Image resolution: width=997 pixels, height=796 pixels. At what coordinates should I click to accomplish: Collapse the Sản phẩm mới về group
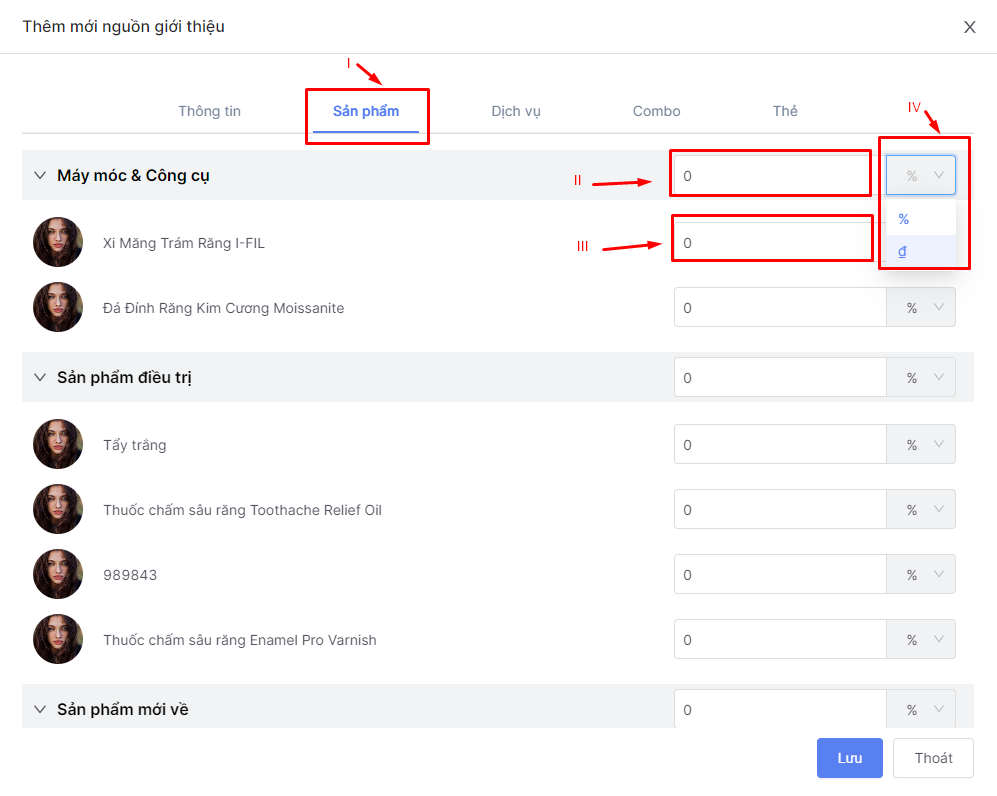[x=40, y=709]
